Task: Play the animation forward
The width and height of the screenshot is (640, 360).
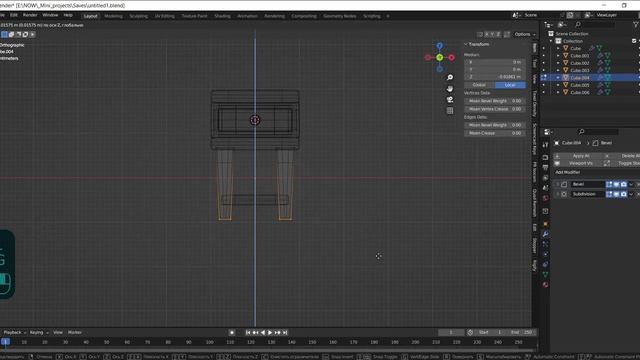Action: point(270,333)
